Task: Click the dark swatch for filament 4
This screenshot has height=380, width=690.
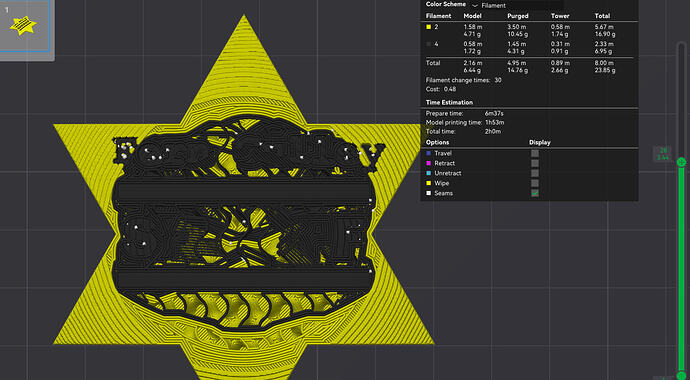Action: point(429,44)
